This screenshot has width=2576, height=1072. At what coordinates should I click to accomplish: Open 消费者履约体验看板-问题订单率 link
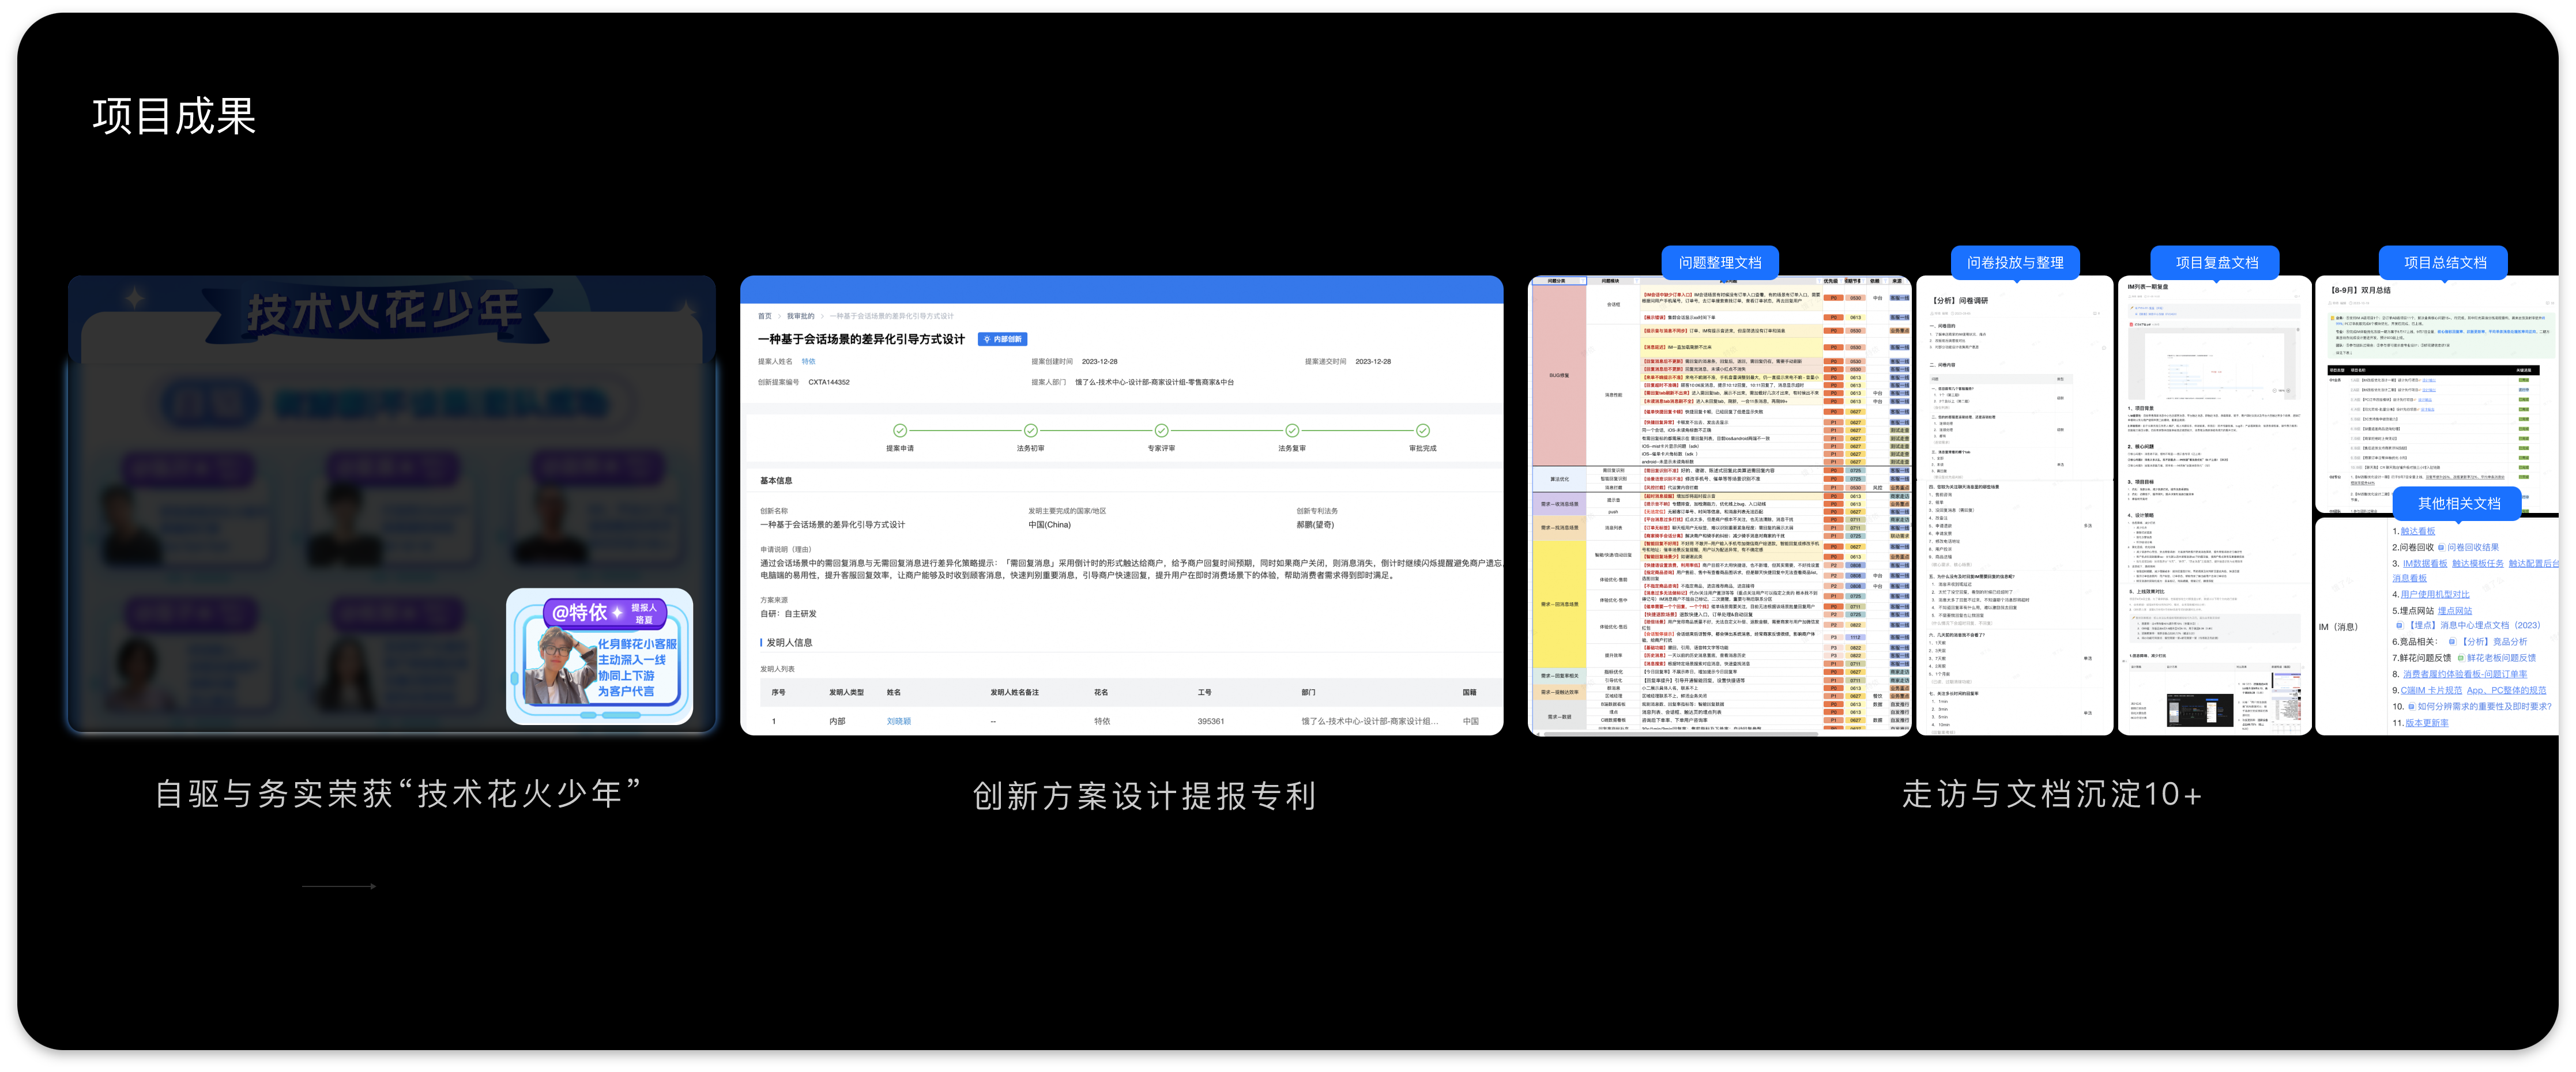pos(2465,675)
